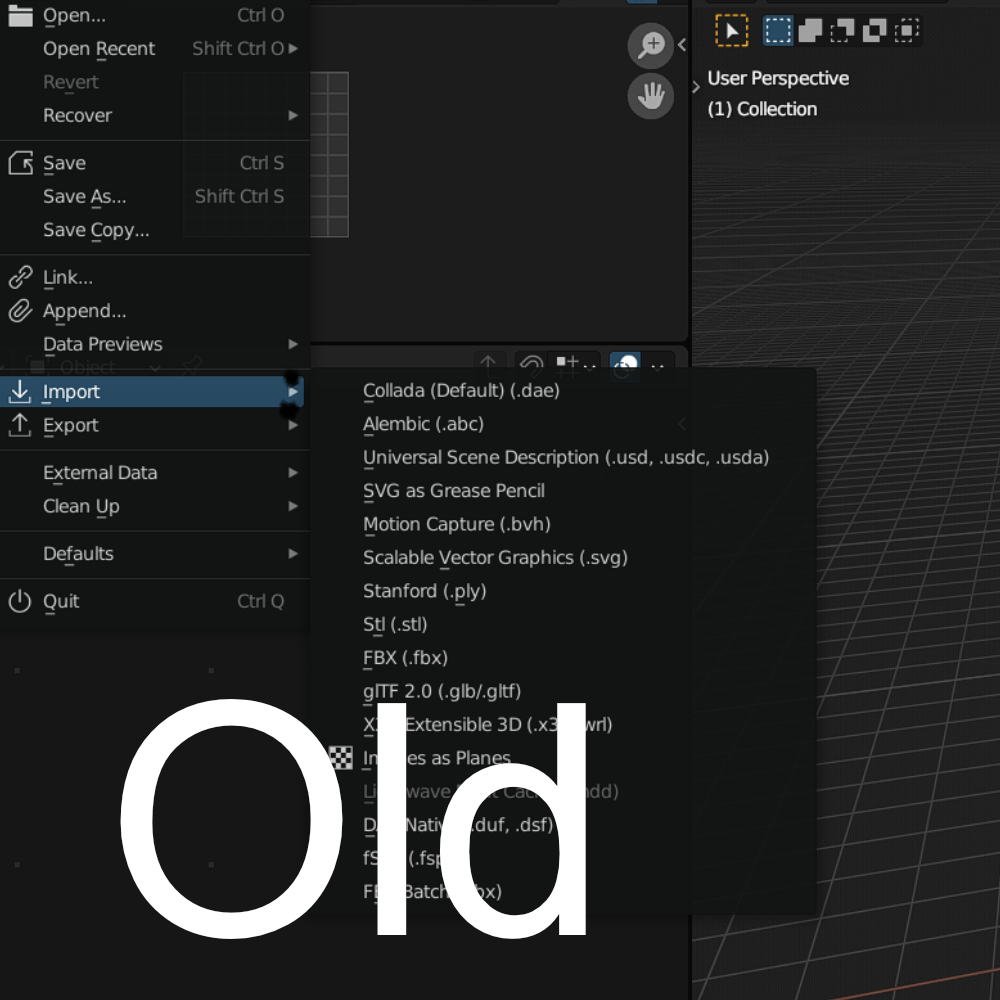Select Alembic (.abc) import option
The height and width of the screenshot is (1000, 1000).
[x=564, y=424]
